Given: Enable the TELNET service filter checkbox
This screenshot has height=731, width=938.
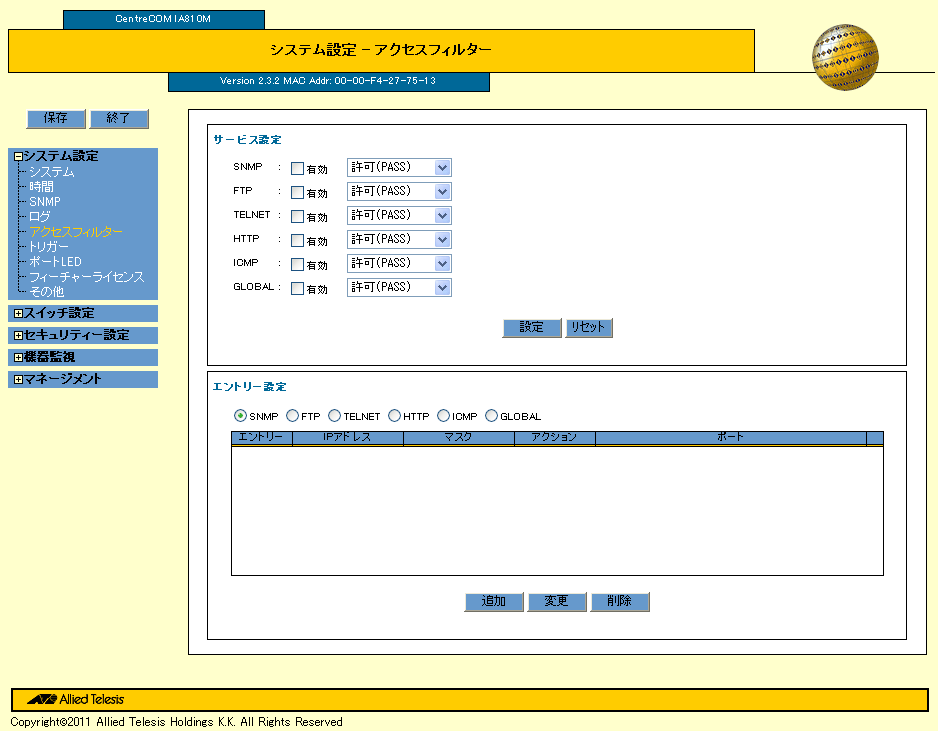Looking at the screenshot, I should pyautogui.click(x=297, y=217).
